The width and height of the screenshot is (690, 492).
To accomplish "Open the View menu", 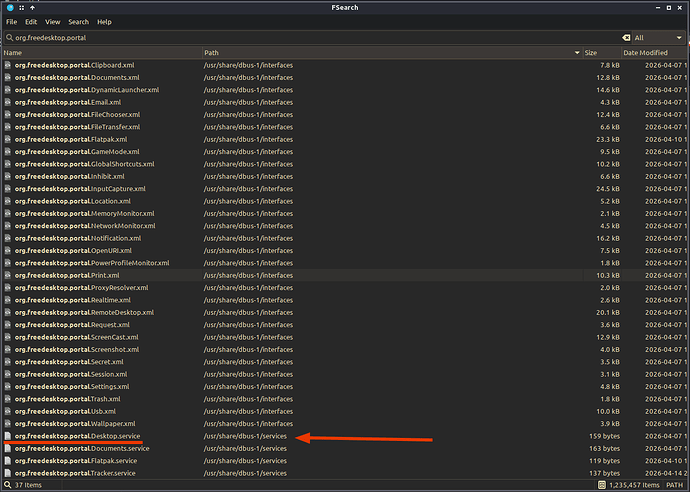I will (52, 22).
